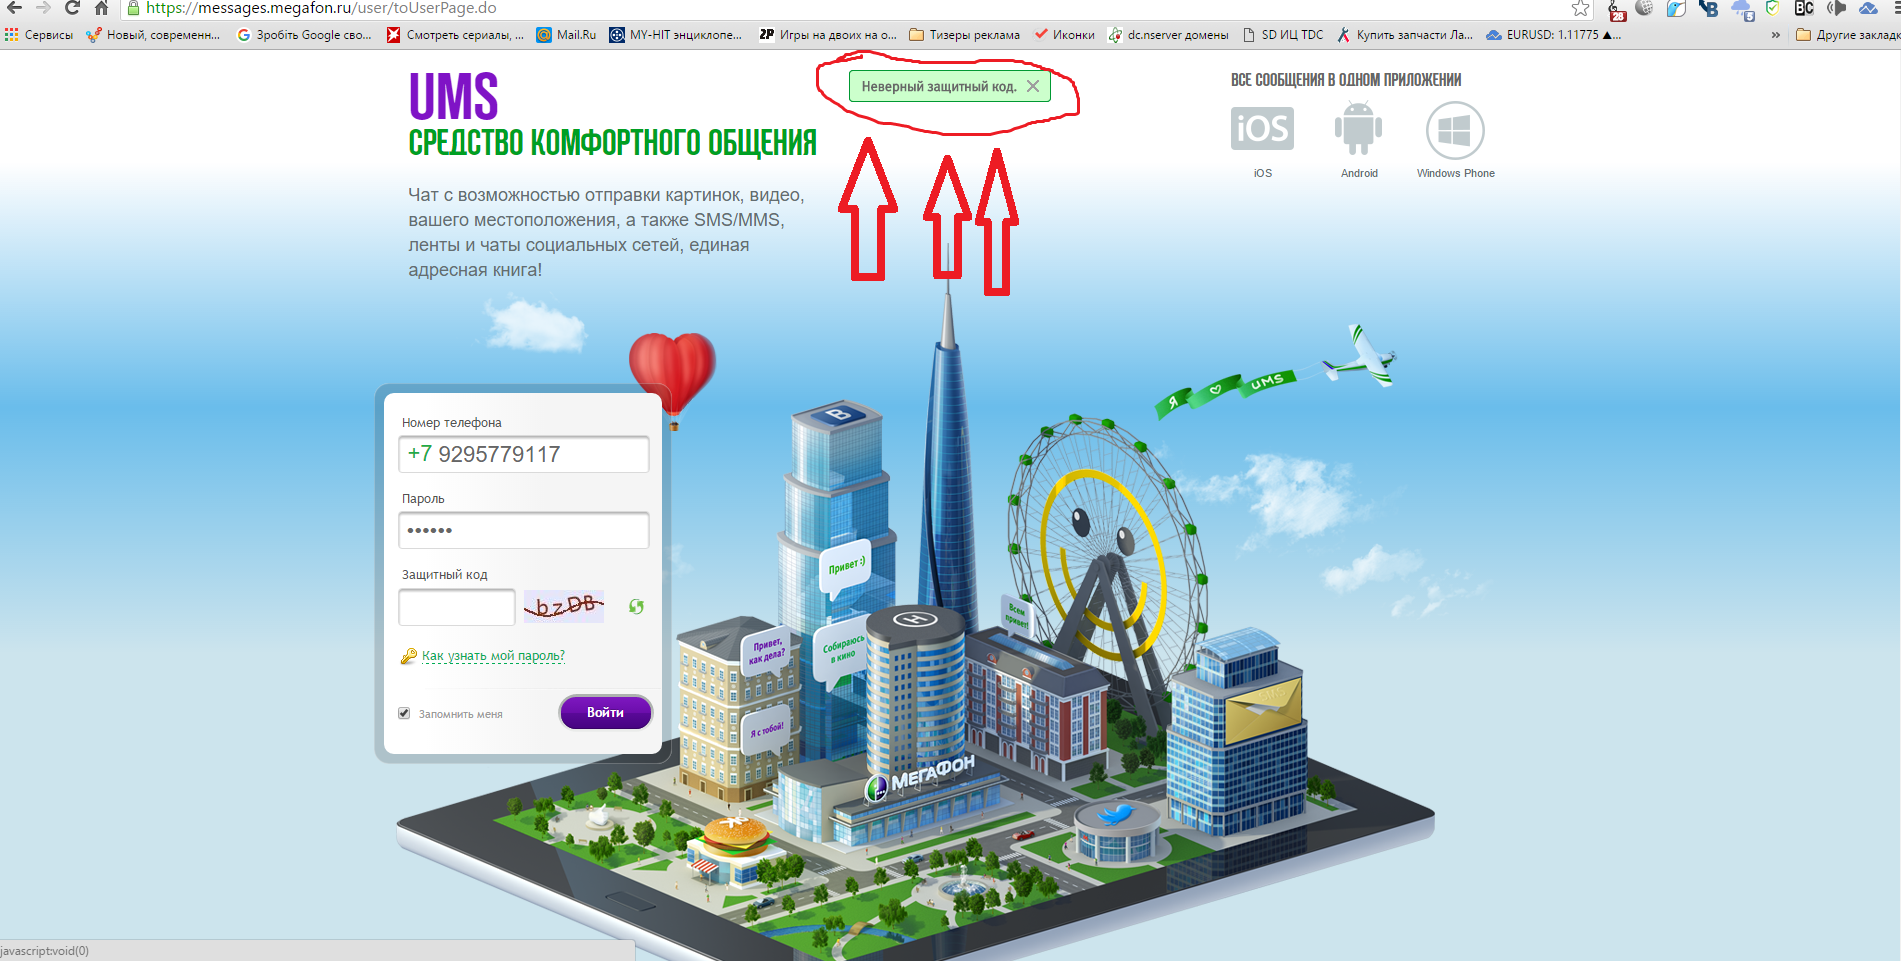Image resolution: width=1901 pixels, height=961 pixels.
Task: Open the 'Зробіть Google сво...' bookmark
Action: [304, 35]
